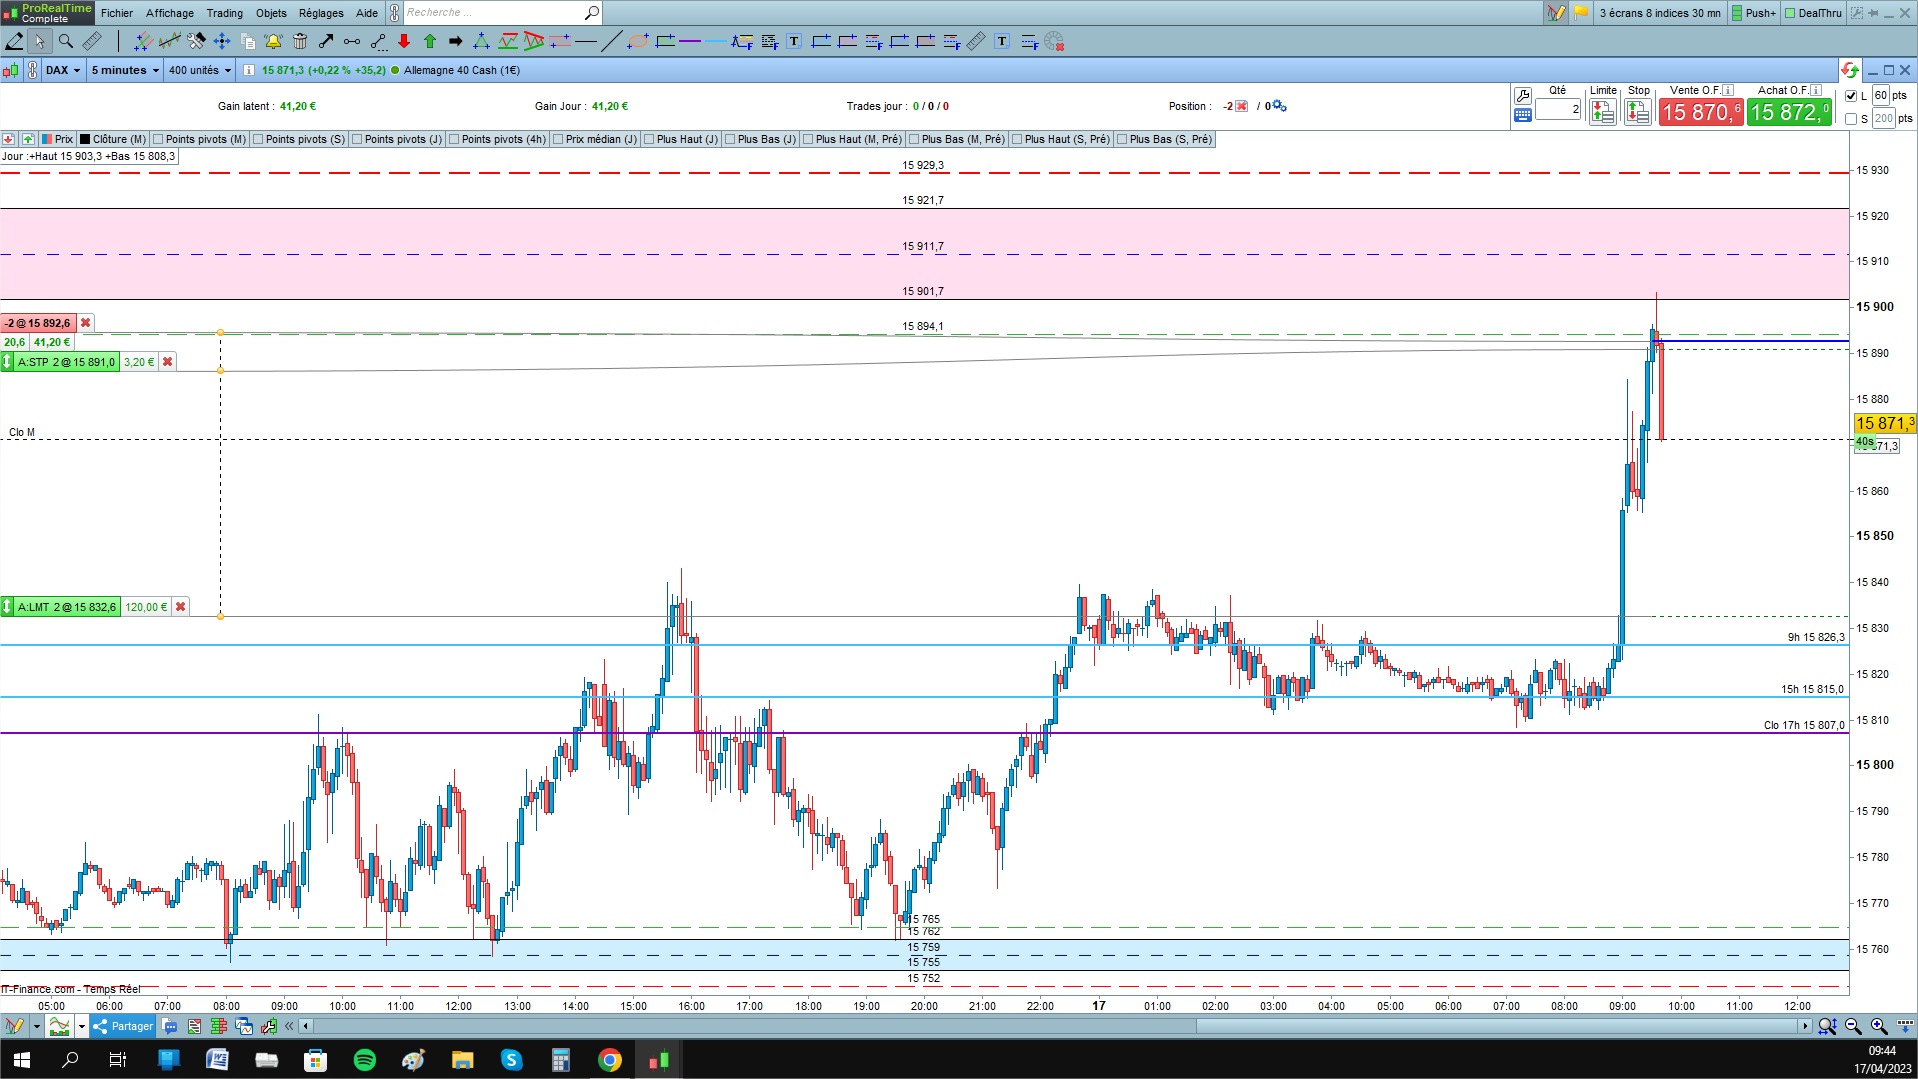The width and height of the screenshot is (1918, 1079).
Task: Click the green Achat O.F. buy price button
Action: pyautogui.click(x=1790, y=112)
